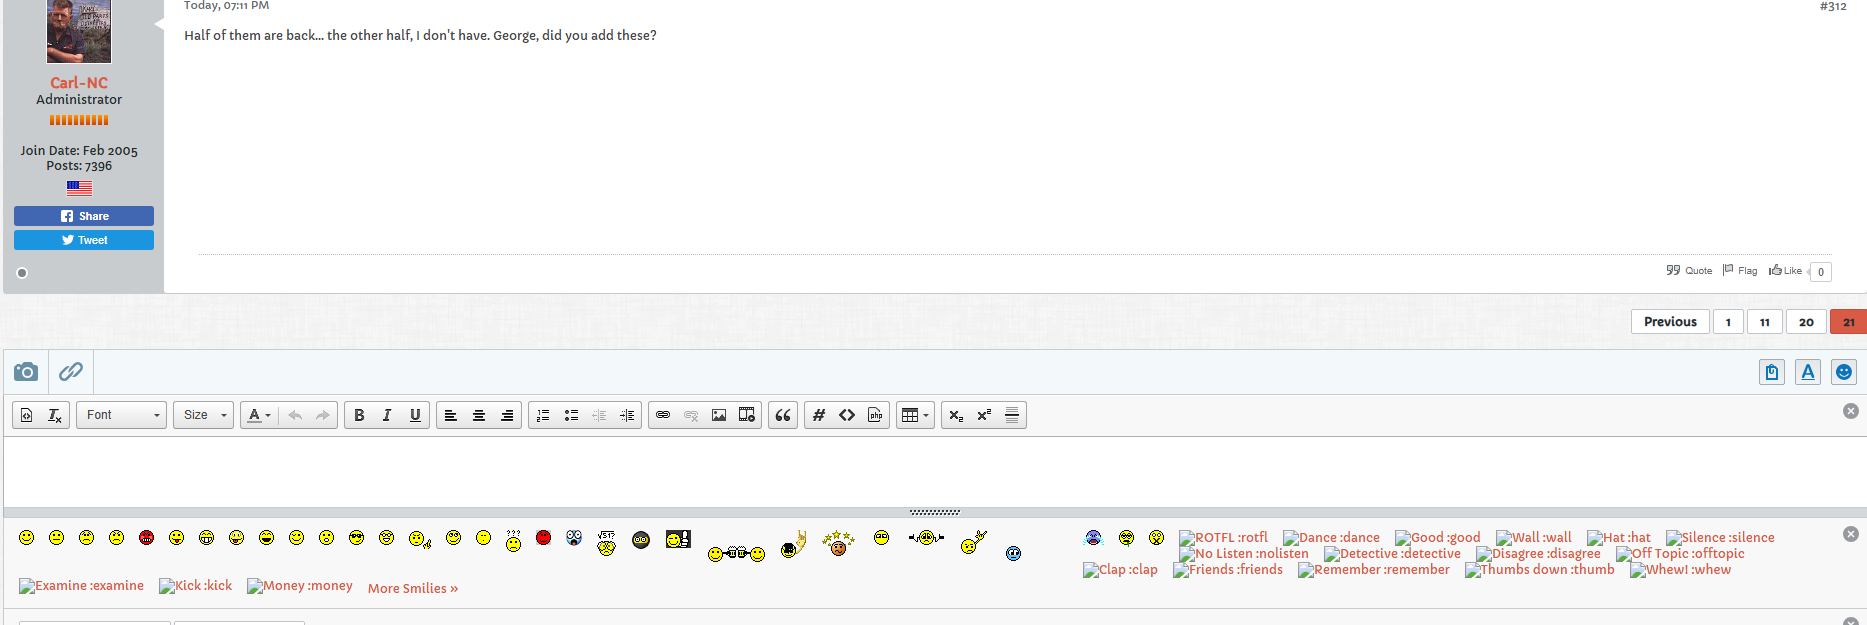Insert a bulleted list
Viewport: 1867px width, 625px height.
tap(571, 415)
